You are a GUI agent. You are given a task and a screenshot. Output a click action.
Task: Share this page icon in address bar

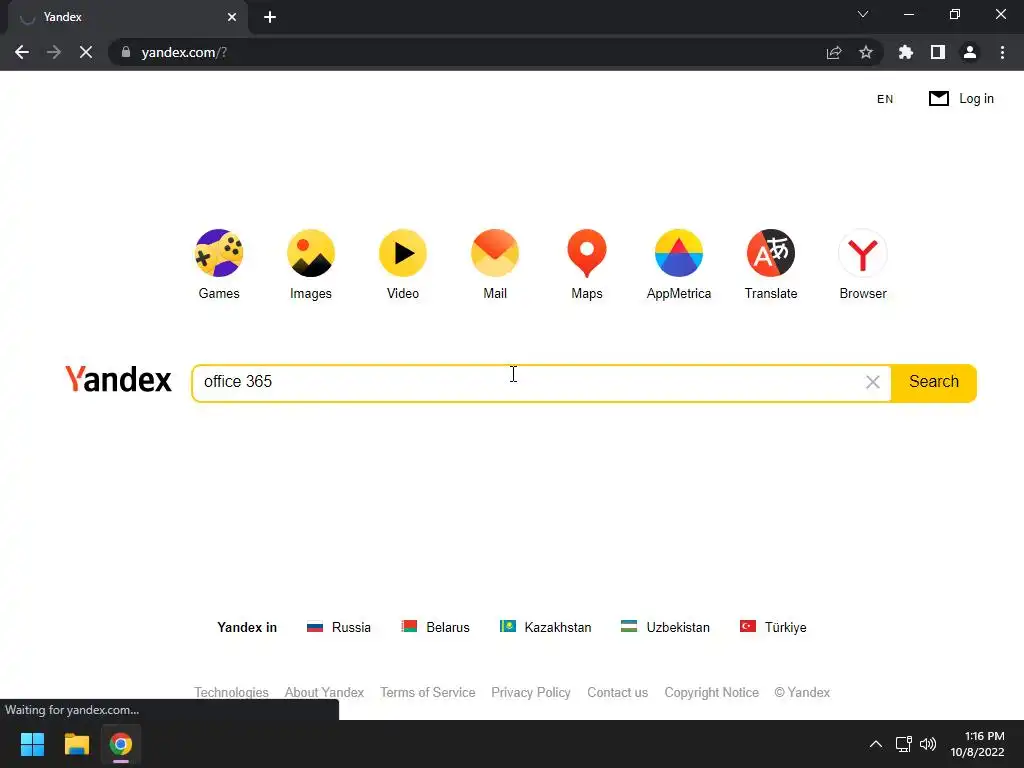[834, 52]
